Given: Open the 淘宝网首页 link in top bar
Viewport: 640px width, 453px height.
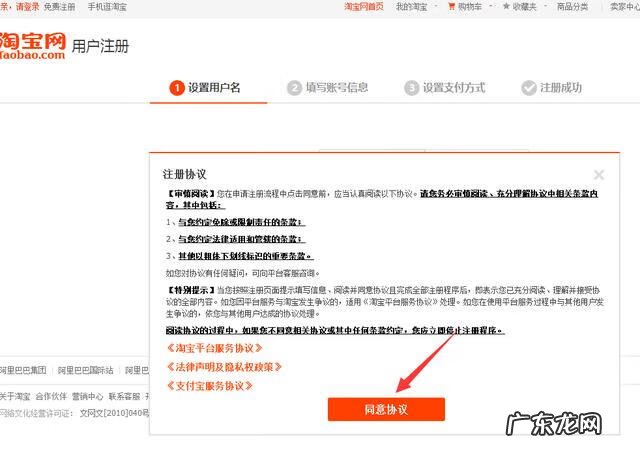Looking at the screenshot, I should [x=364, y=7].
